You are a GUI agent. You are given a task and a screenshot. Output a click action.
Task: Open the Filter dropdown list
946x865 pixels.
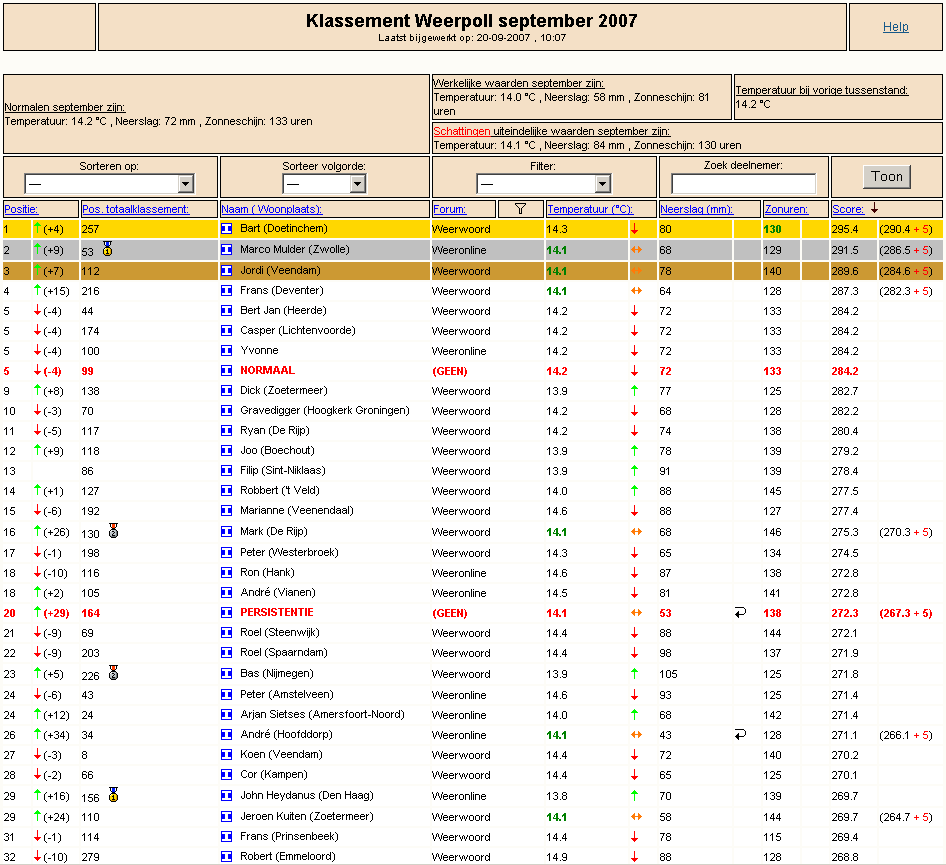click(544, 183)
